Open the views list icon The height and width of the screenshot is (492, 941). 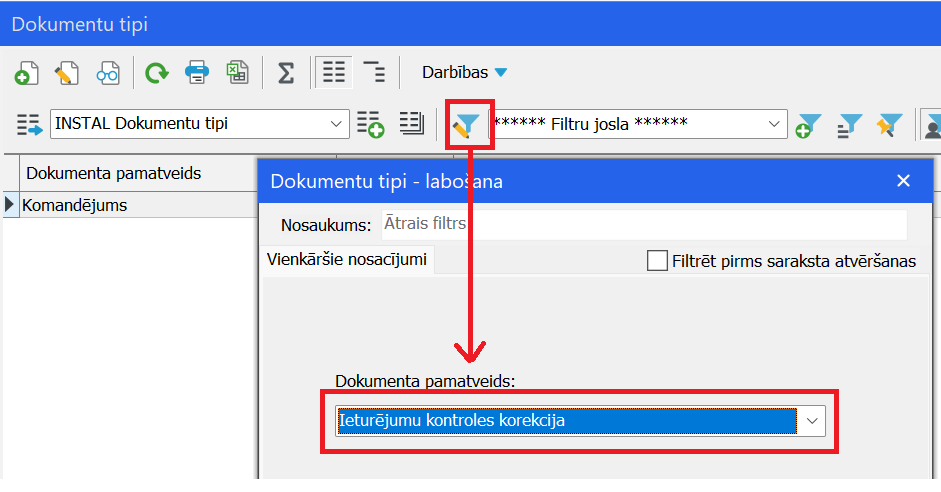click(412, 124)
